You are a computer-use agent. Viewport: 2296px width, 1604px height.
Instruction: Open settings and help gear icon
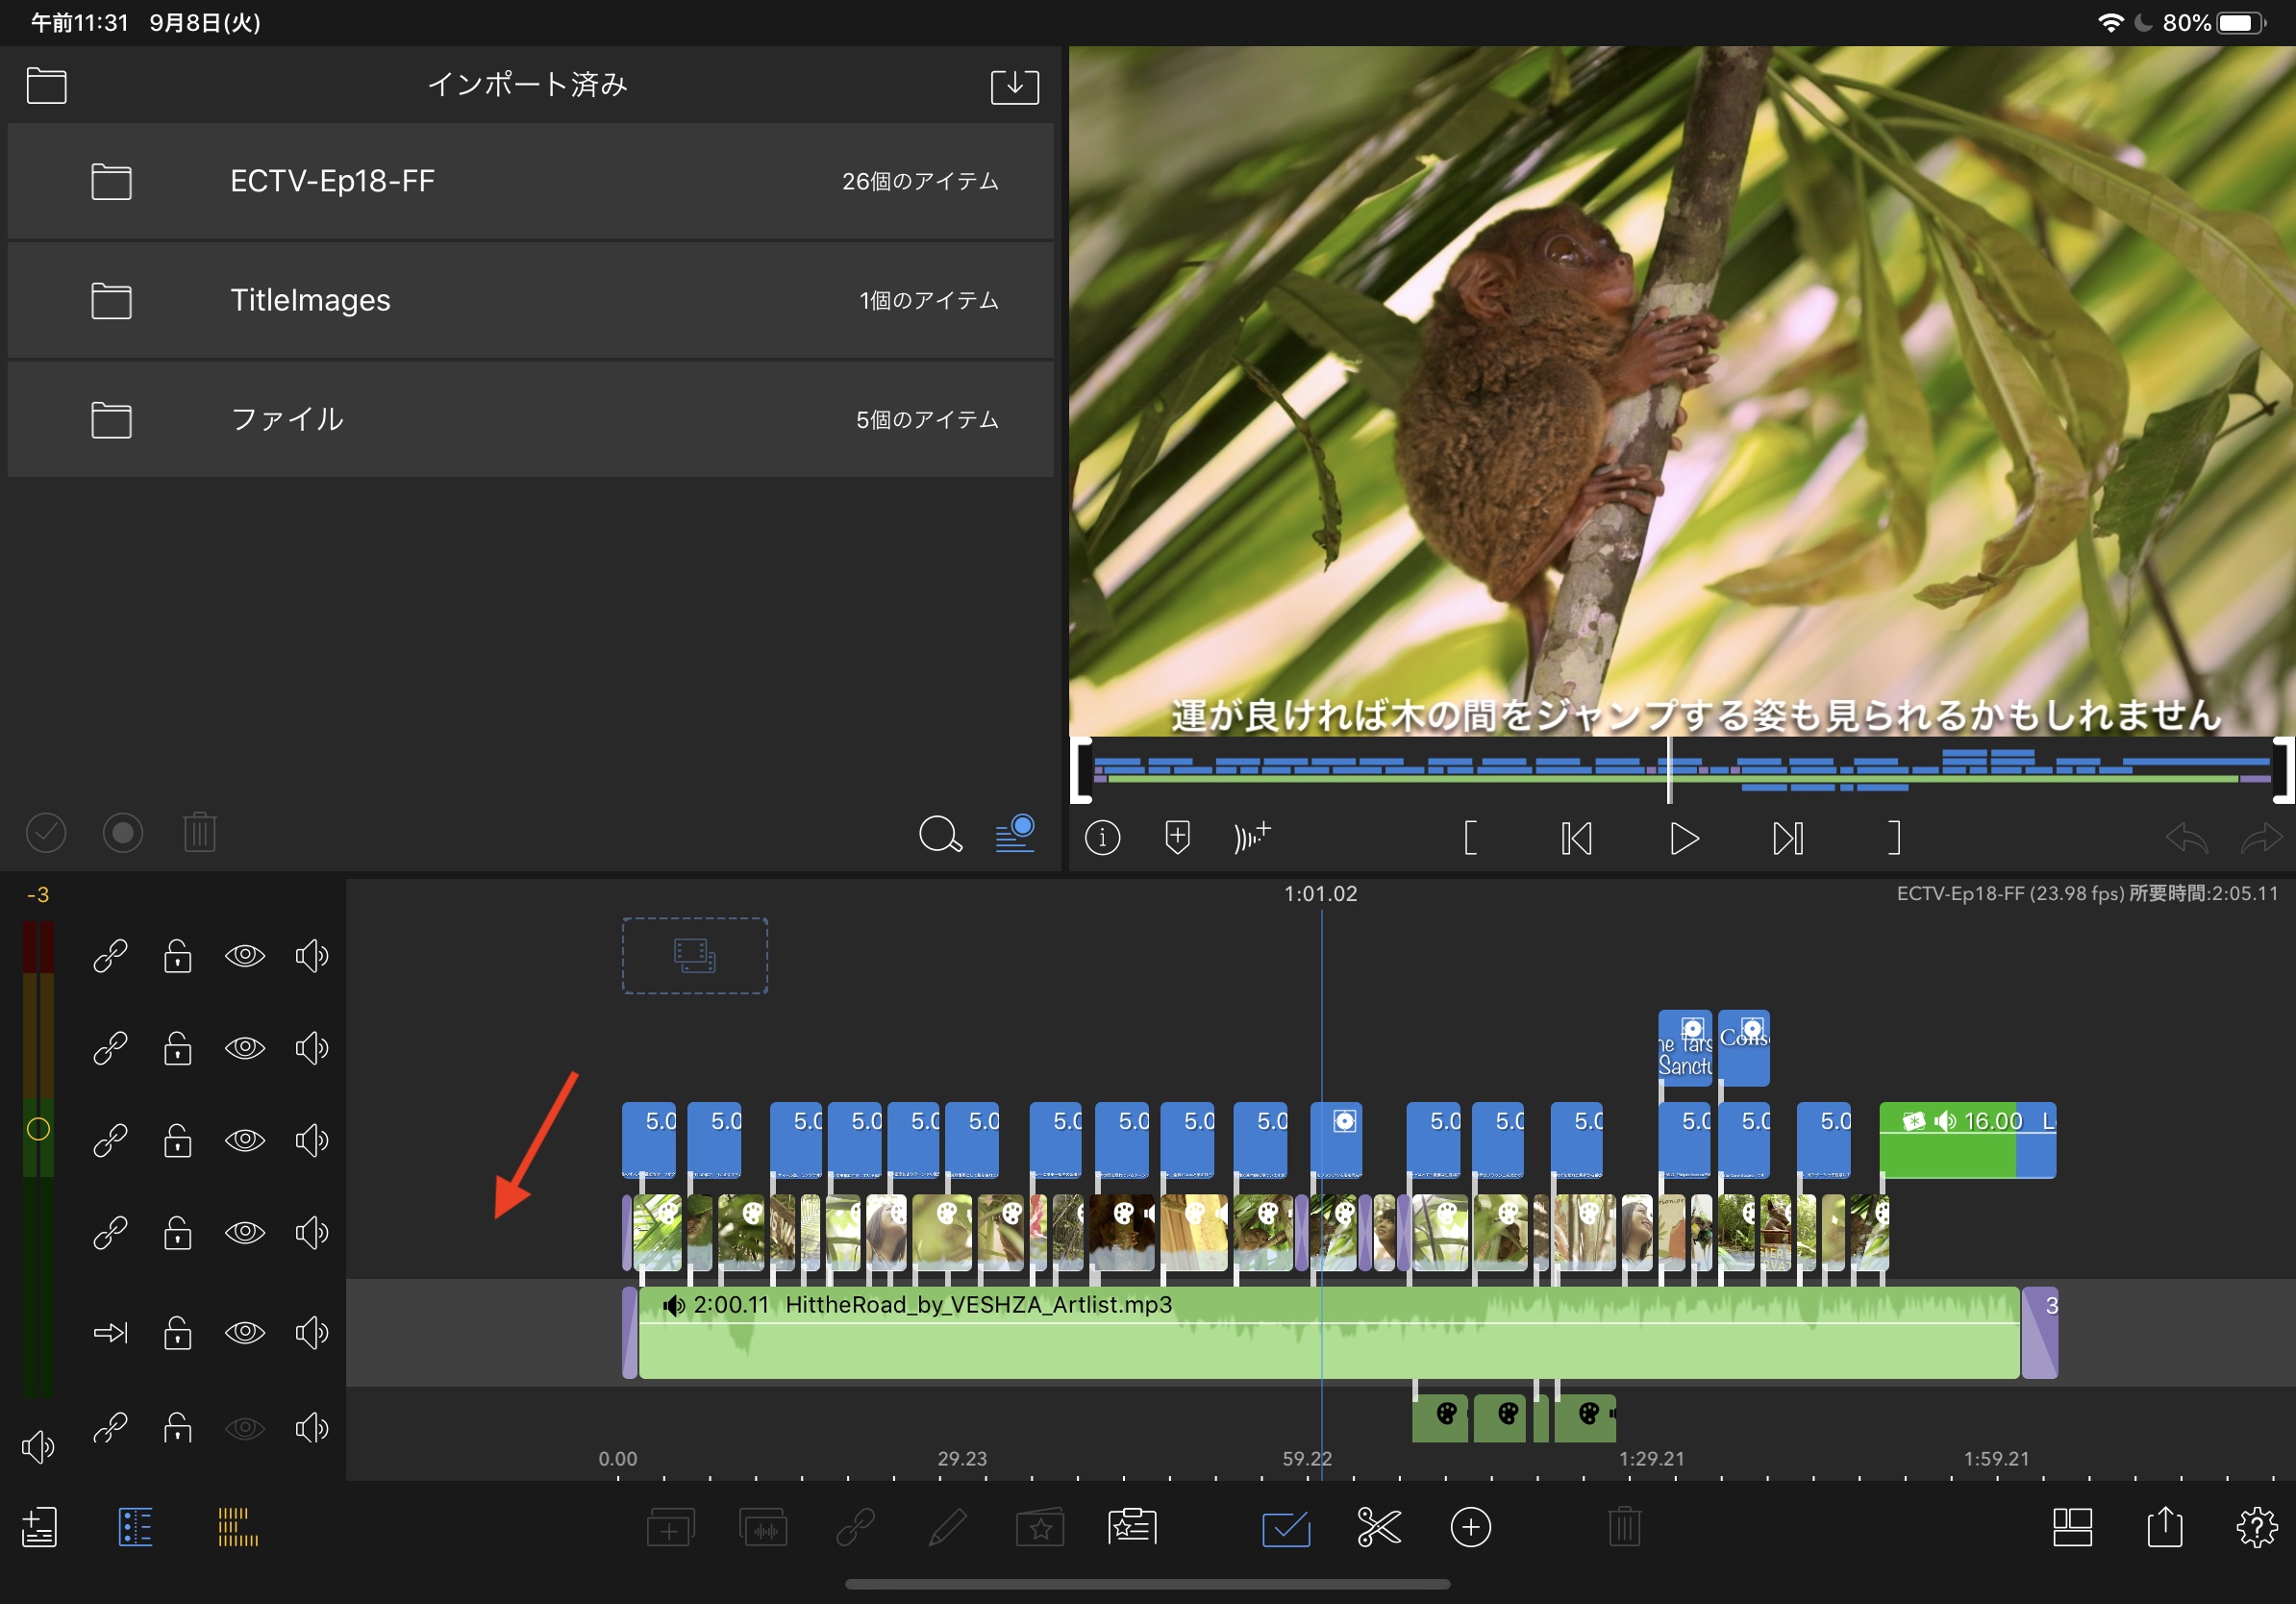point(2256,1527)
